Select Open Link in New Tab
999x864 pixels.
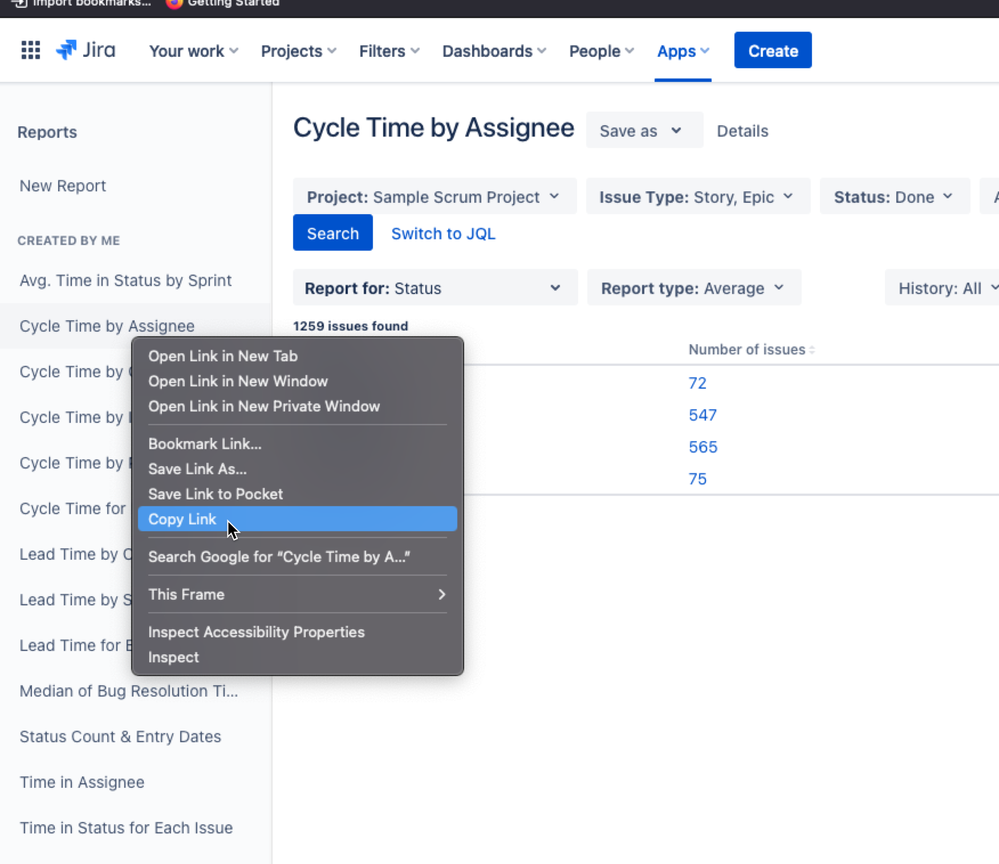tap(297, 356)
